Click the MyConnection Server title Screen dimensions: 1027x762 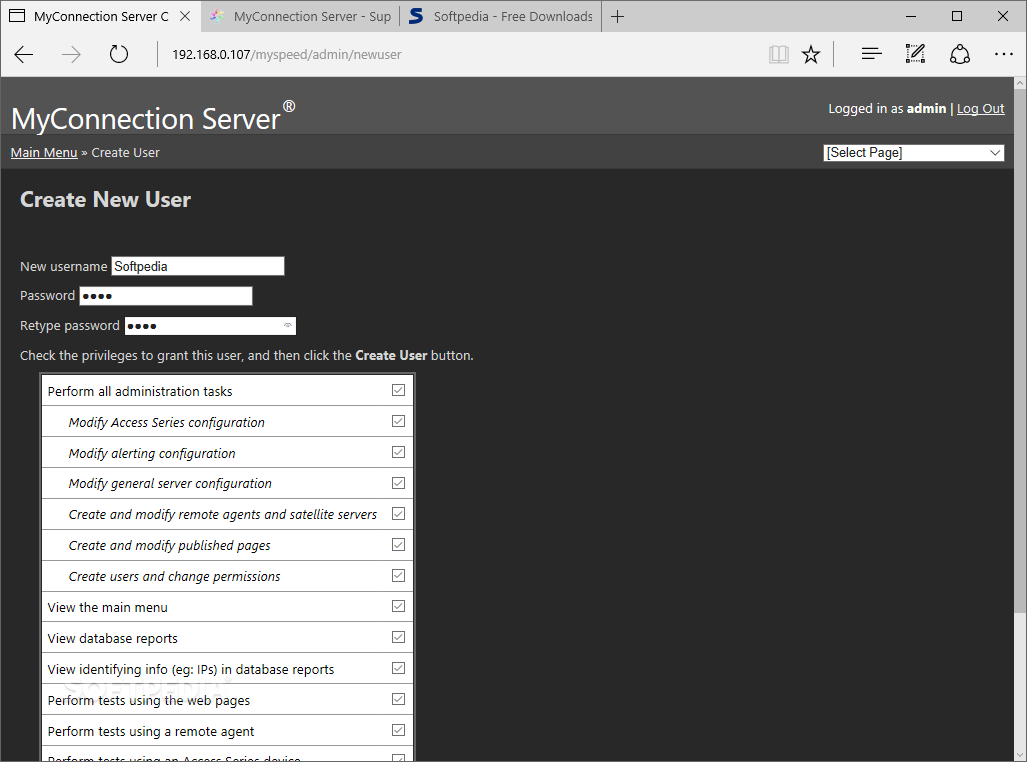[x=153, y=118]
